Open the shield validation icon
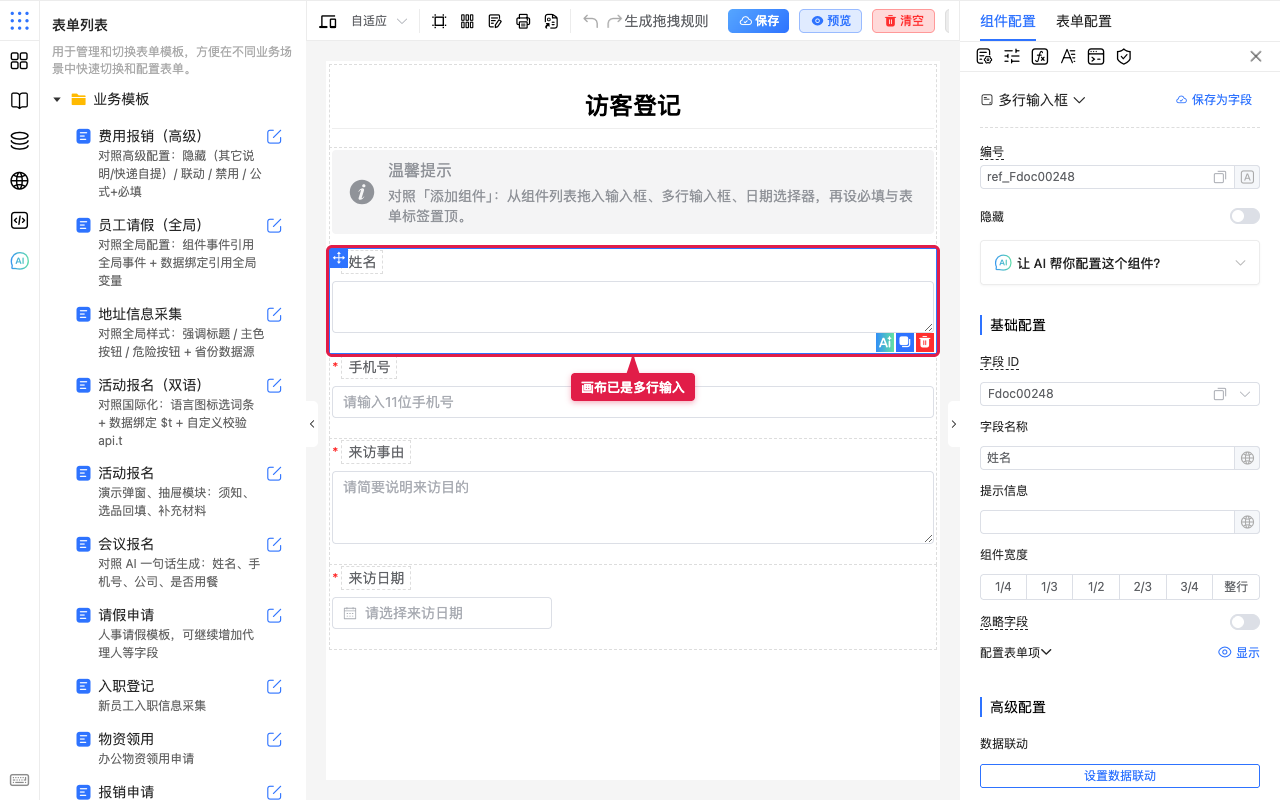Screen dimensions: 1280x800 (x=1124, y=57)
